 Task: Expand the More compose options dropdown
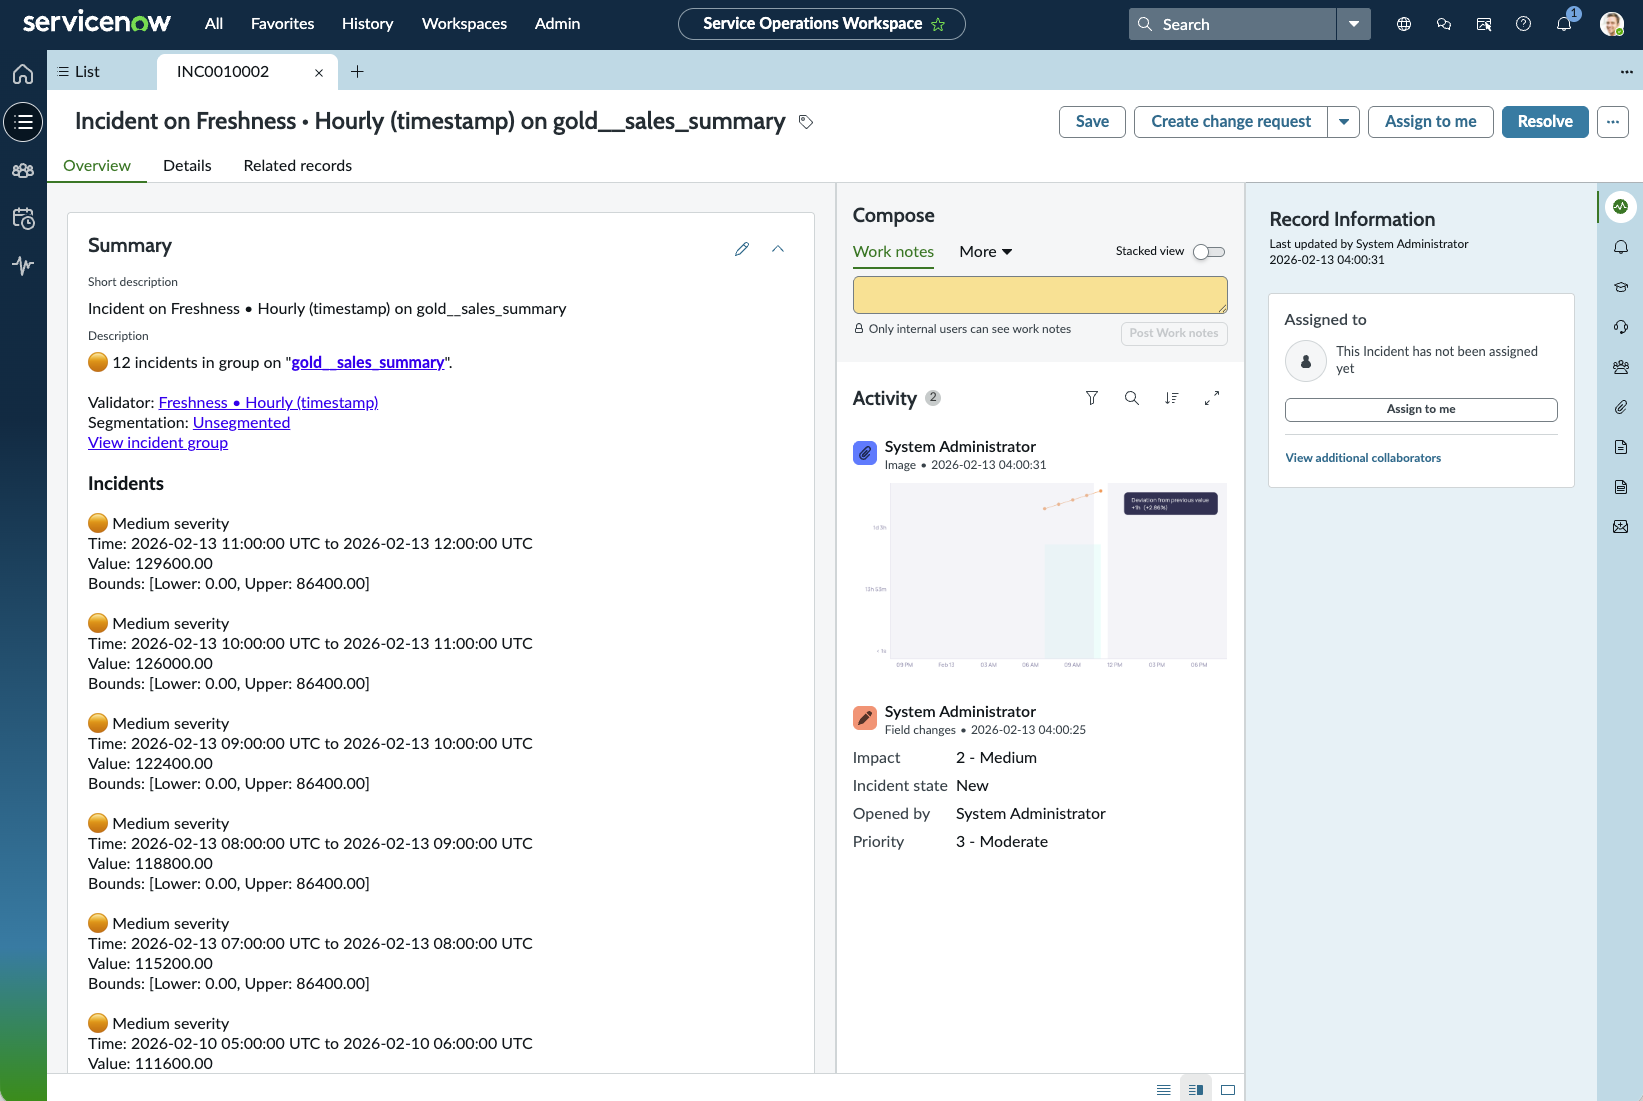986,252
